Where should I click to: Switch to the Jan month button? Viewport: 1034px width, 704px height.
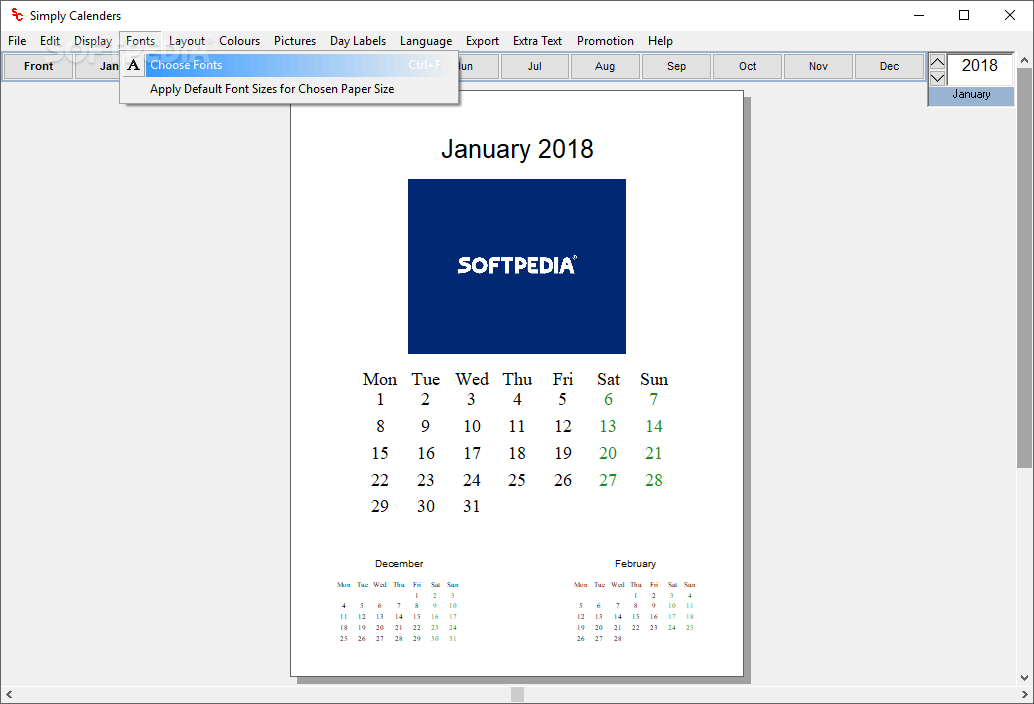click(98, 66)
